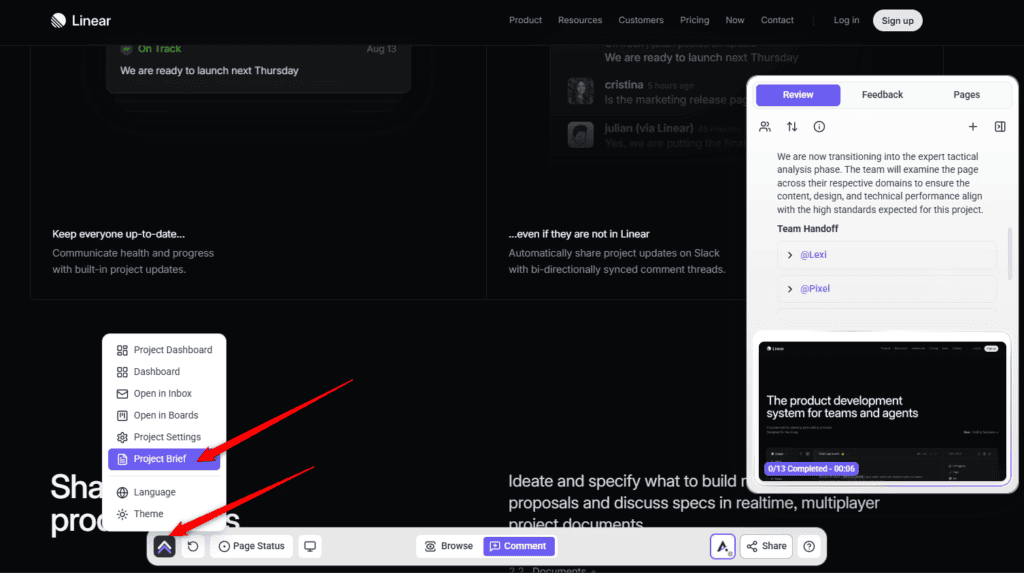This screenshot has height=573, width=1024.
Task: Click the 0/13 Completed progress badge
Action: 811,468
